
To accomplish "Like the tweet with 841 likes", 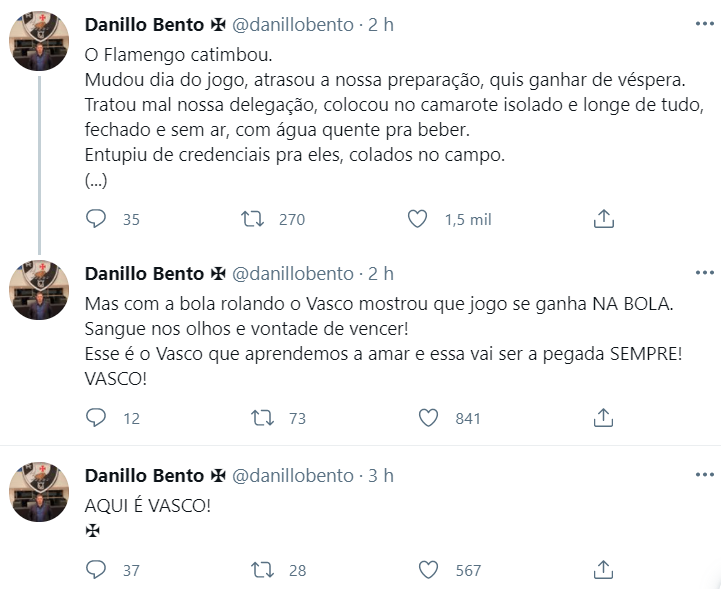I will coord(428,418).
